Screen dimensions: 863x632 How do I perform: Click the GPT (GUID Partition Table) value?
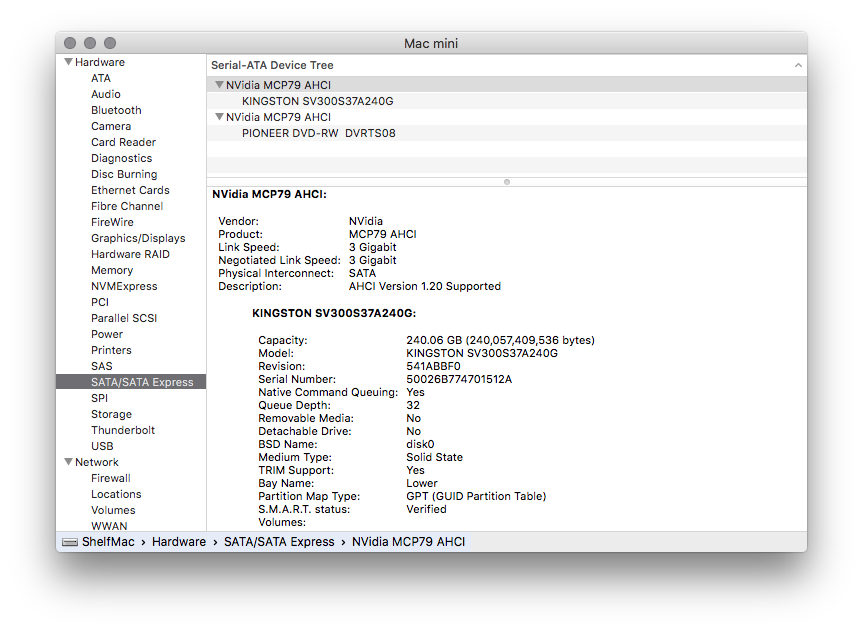click(476, 496)
